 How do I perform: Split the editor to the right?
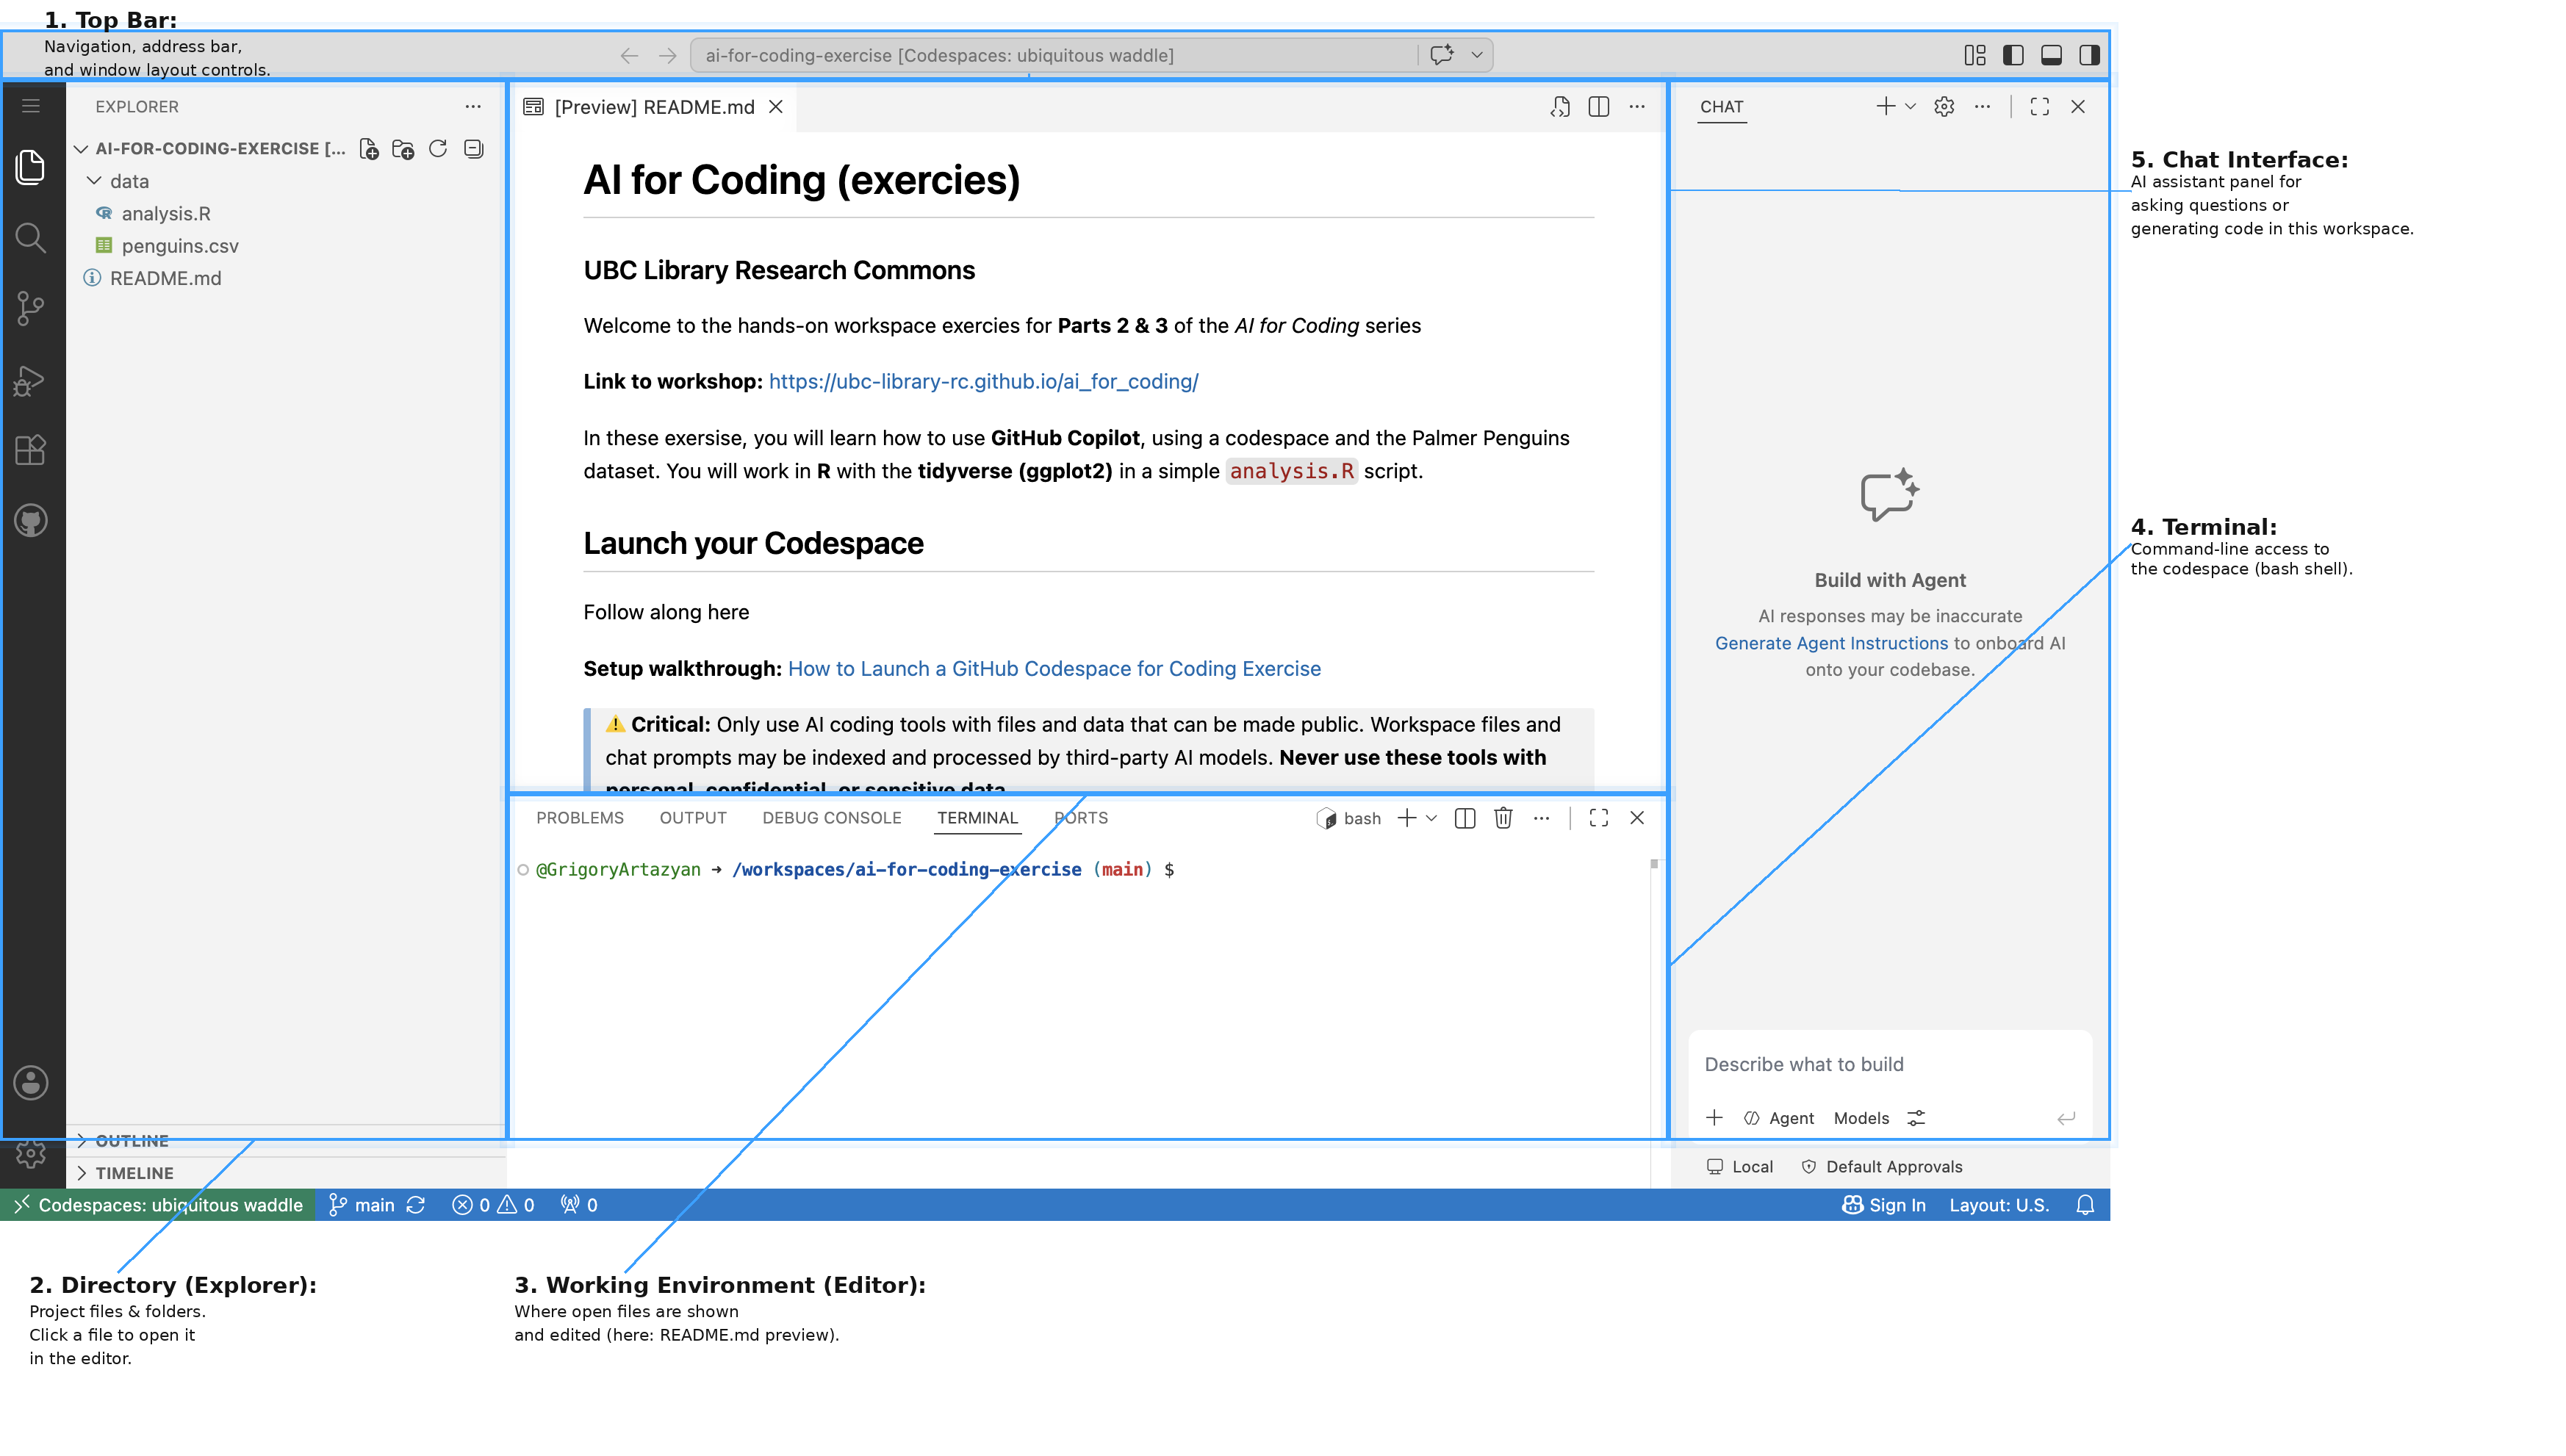click(1598, 107)
